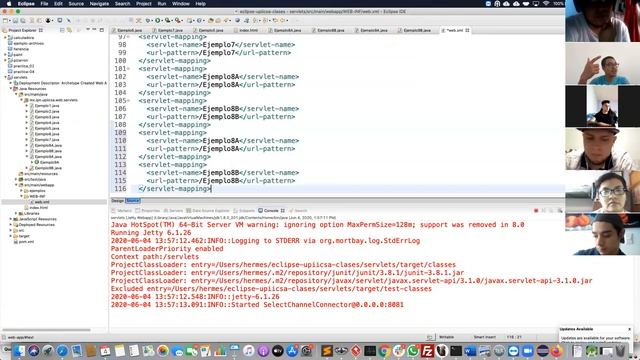Collapse servlet-mapping fold at line 101
The width and height of the screenshot is (640, 360).
(129, 69)
